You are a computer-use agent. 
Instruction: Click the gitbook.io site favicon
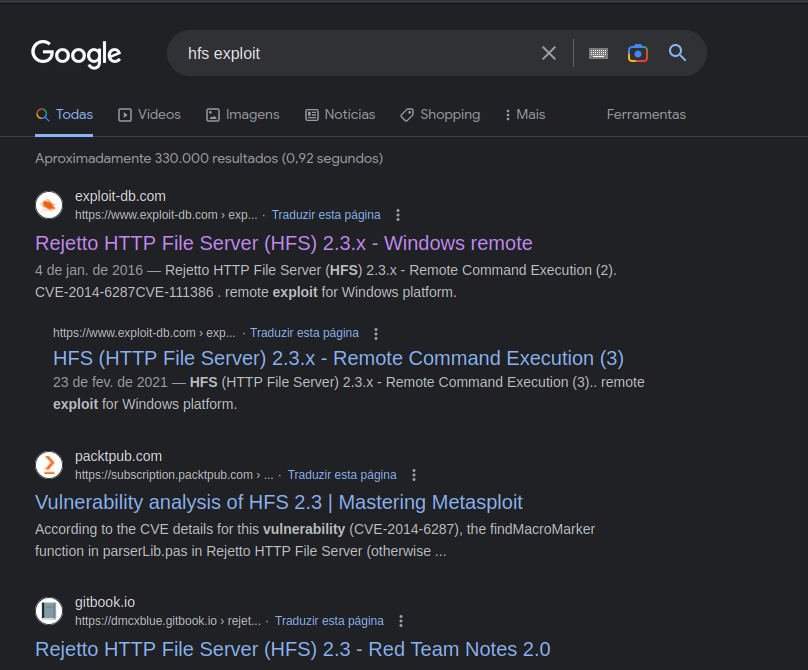click(x=49, y=611)
